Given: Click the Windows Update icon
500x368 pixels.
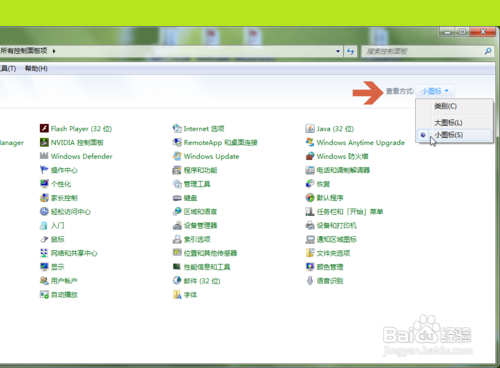Looking at the screenshot, I should point(177,156).
